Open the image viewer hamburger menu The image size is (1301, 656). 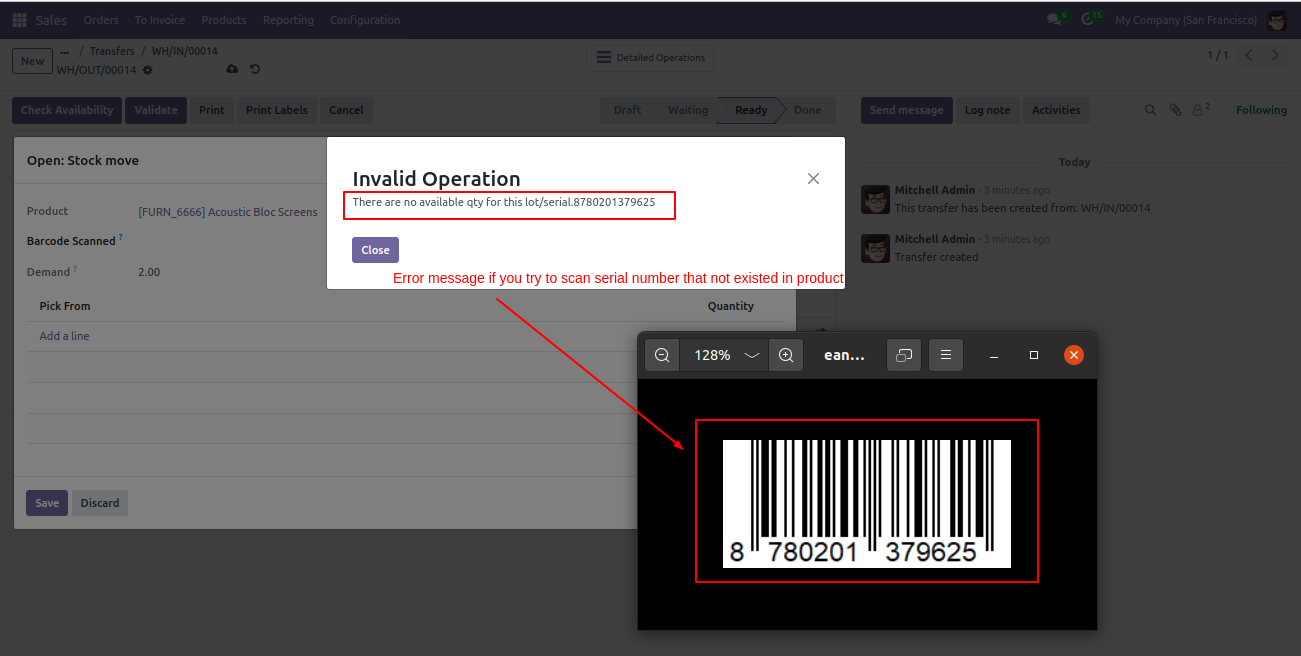pos(946,355)
